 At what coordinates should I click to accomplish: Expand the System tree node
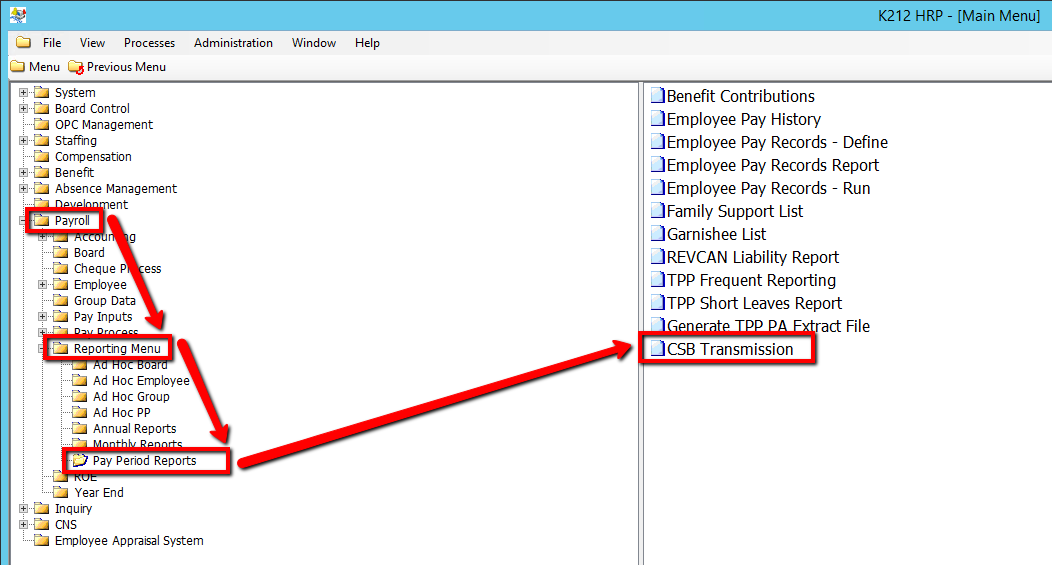coord(23,93)
